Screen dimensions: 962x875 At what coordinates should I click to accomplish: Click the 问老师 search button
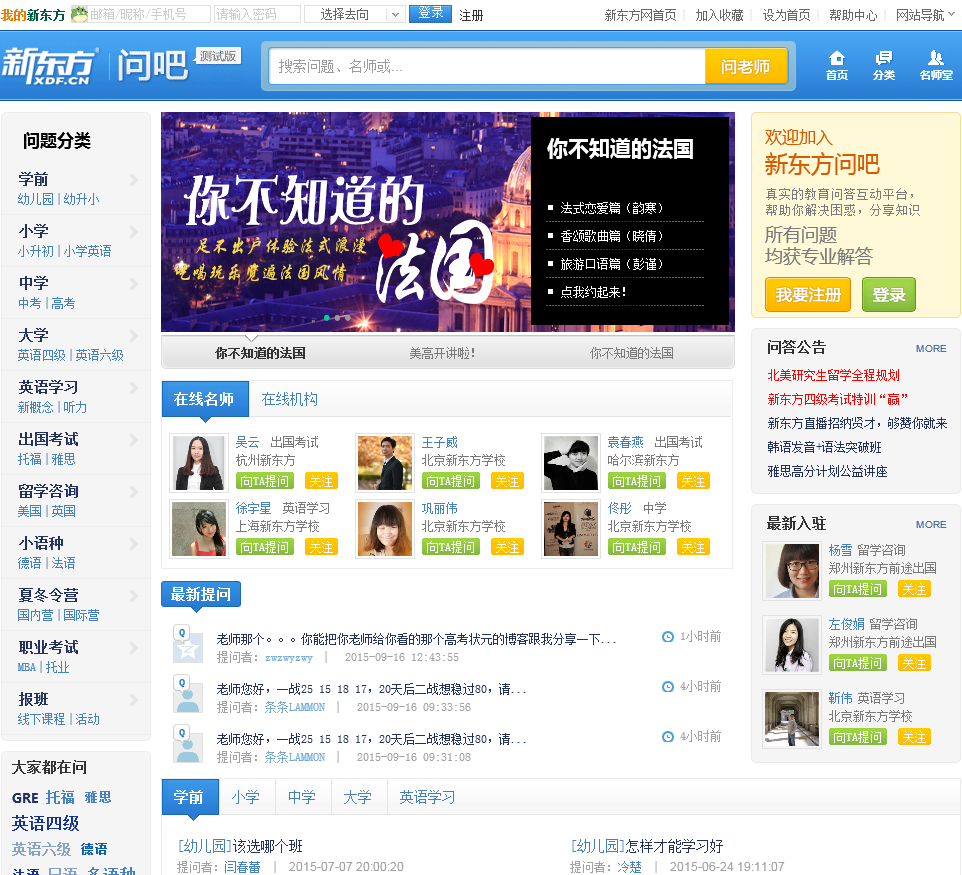coord(745,66)
